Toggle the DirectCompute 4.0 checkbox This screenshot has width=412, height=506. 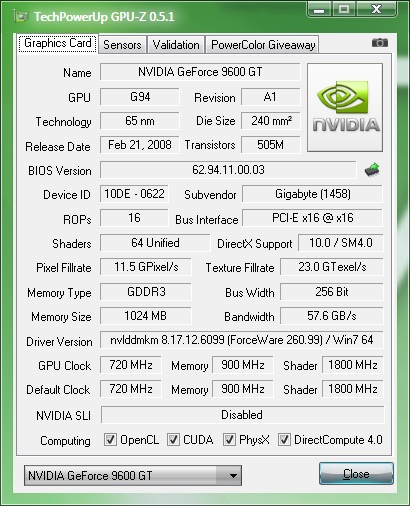tap(284, 440)
